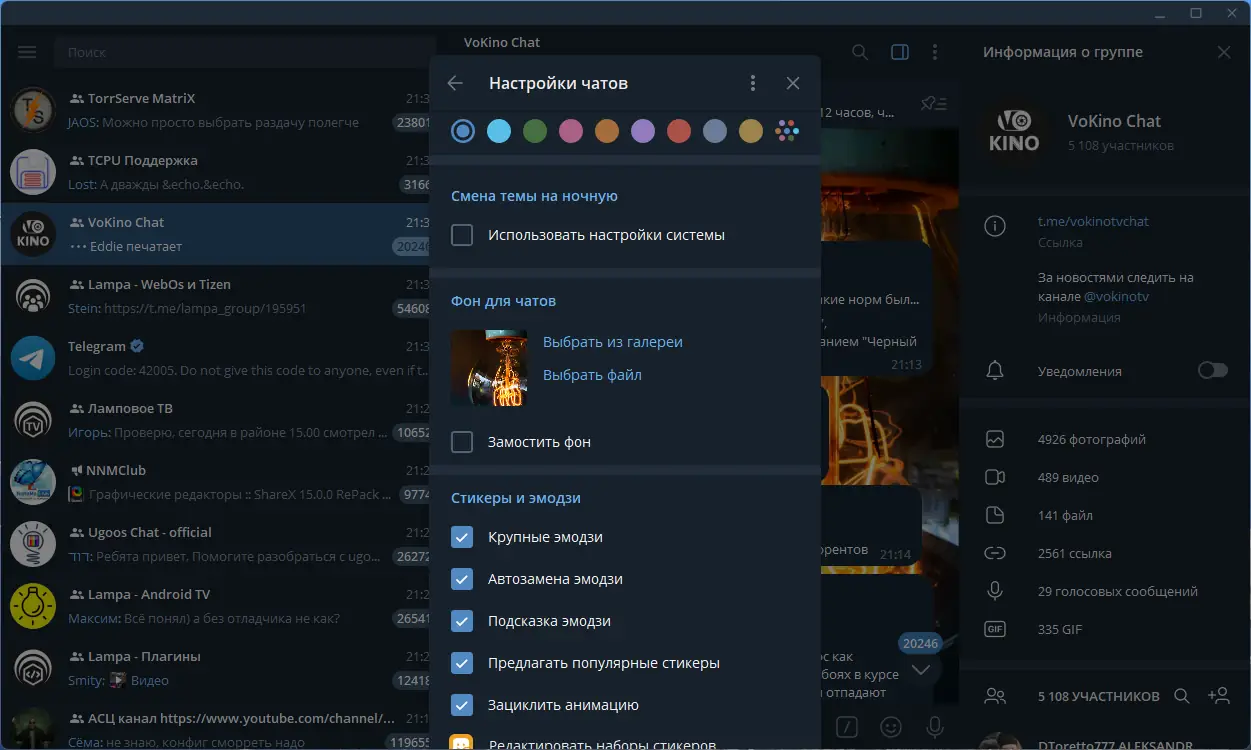Click the chat background thumbnail preview
The image size is (1251, 750).
click(x=489, y=367)
